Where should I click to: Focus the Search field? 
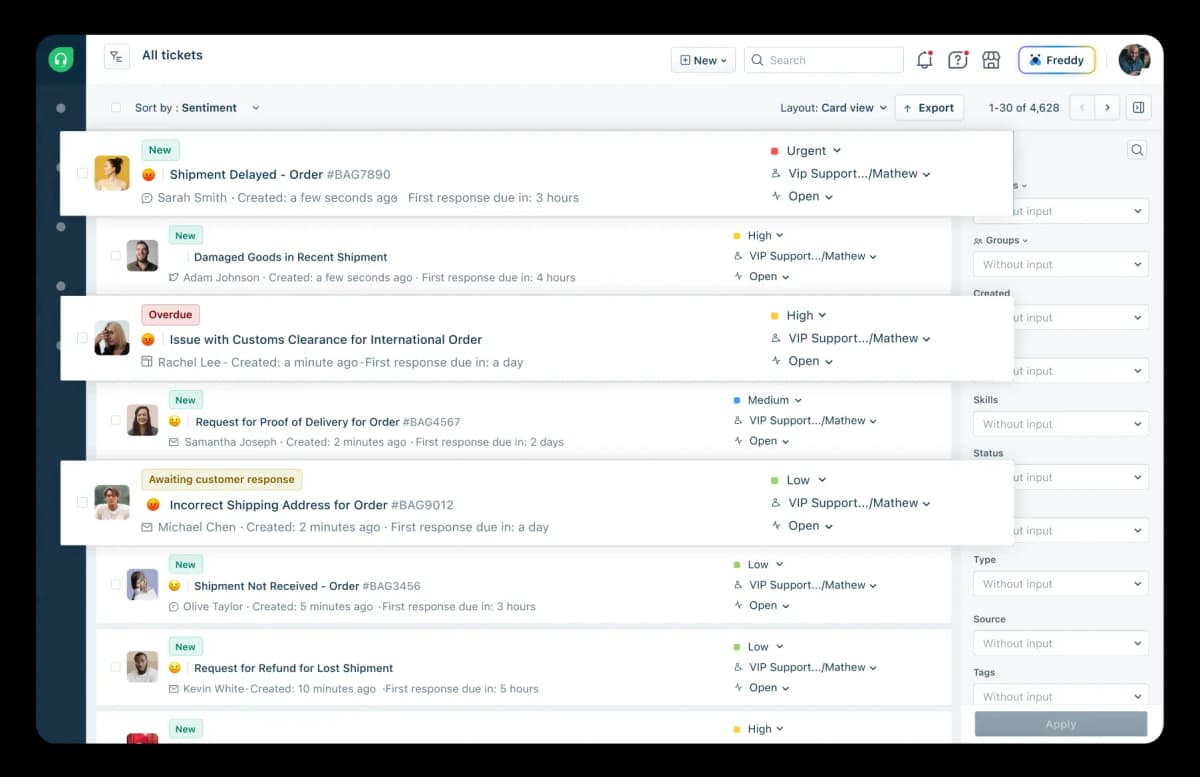point(824,60)
